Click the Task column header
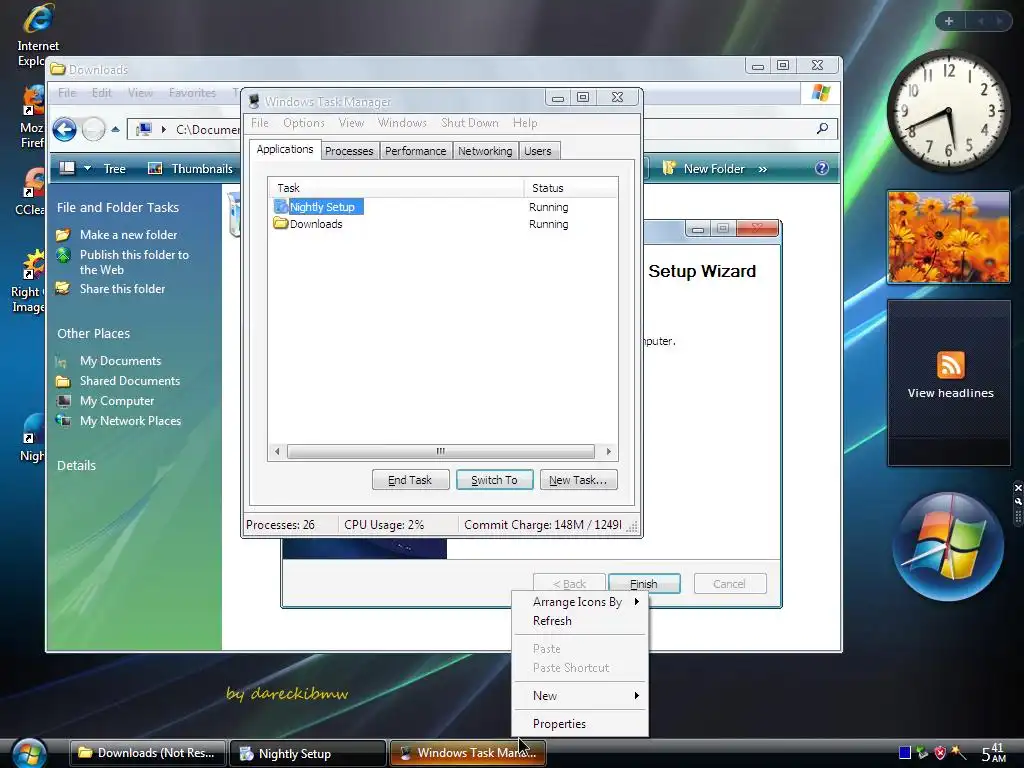 396,188
